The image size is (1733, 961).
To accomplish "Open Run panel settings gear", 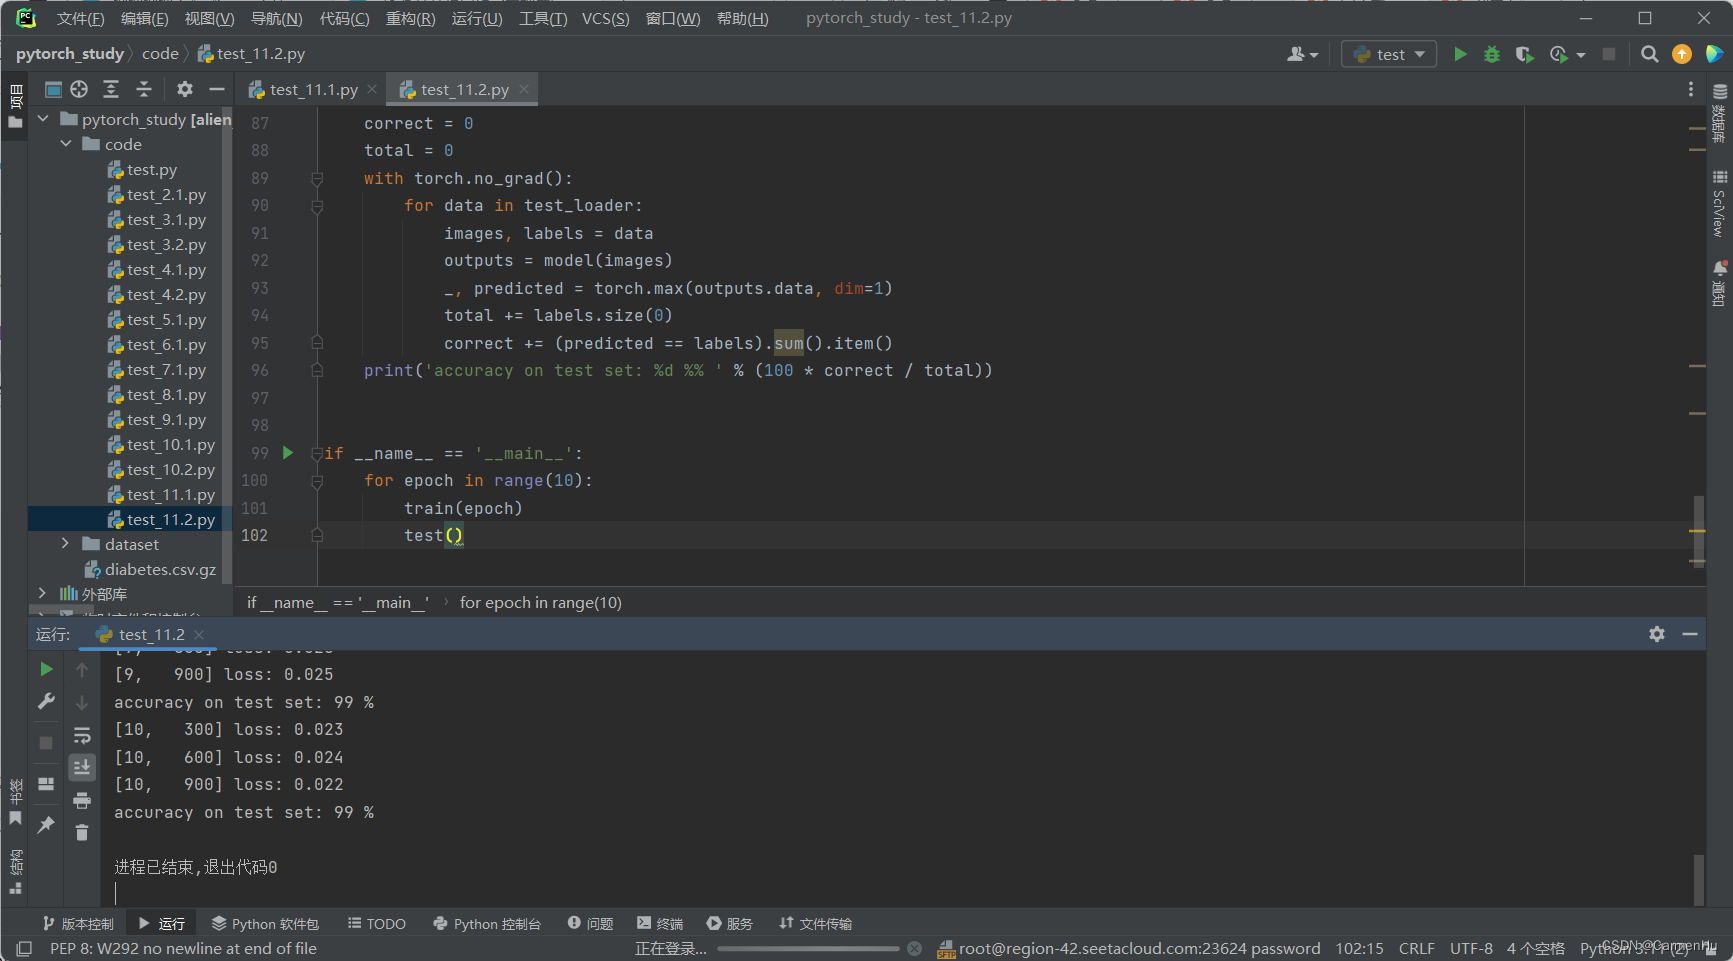I will point(1657,634).
